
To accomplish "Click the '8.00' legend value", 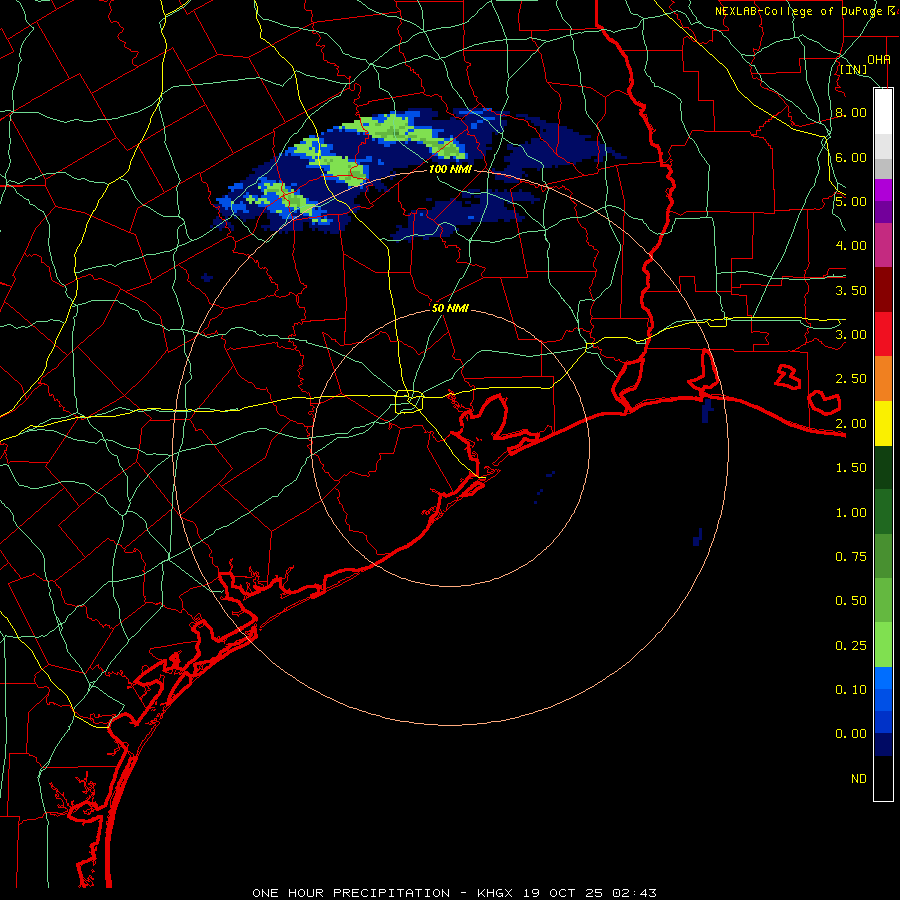I will pyautogui.click(x=851, y=112).
